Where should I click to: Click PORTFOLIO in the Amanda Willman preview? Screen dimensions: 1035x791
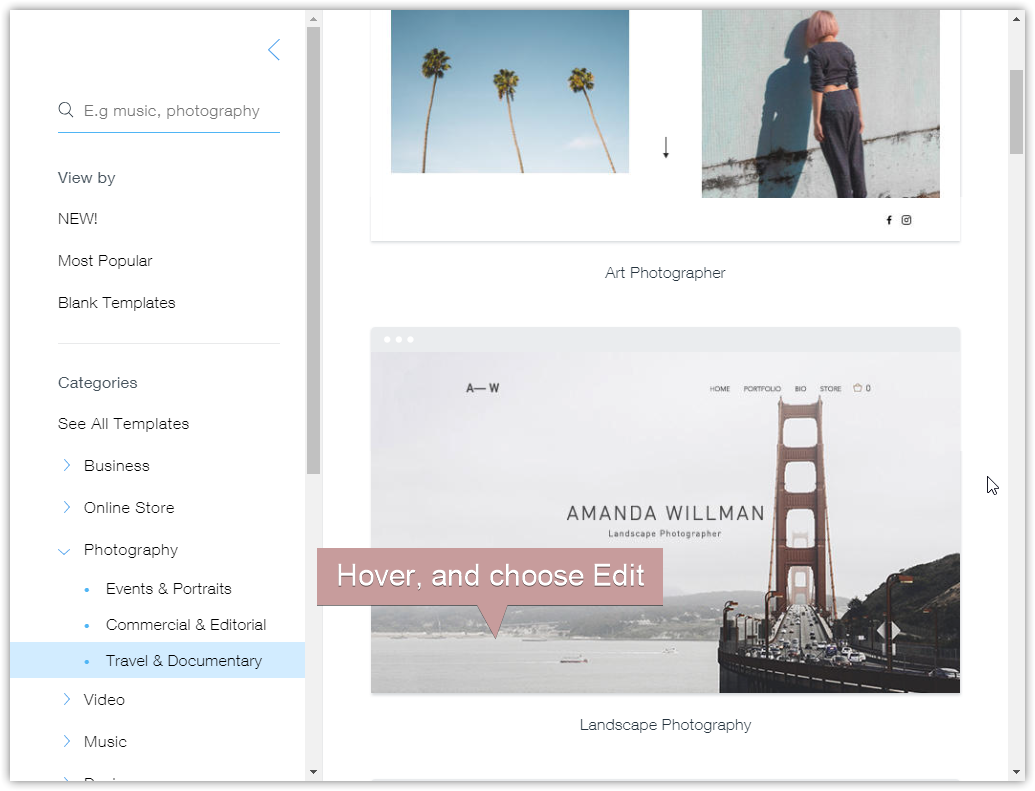click(x=762, y=389)
